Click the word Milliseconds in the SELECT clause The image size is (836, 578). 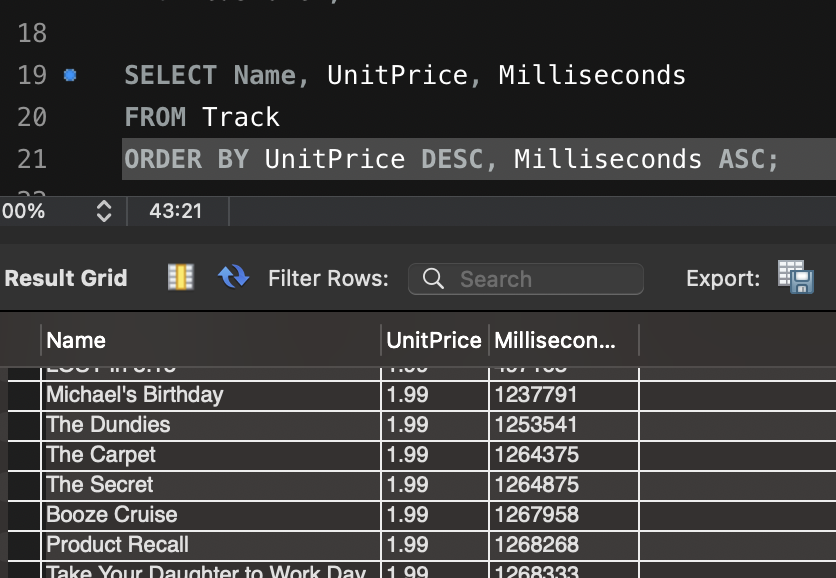(x=592, y=75)
